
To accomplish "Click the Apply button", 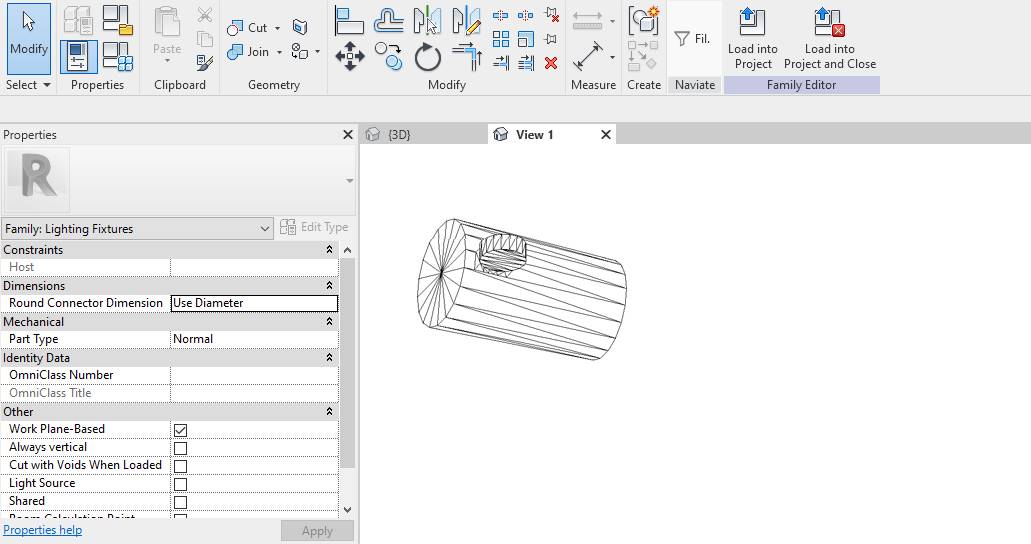I will coord(317,531).
